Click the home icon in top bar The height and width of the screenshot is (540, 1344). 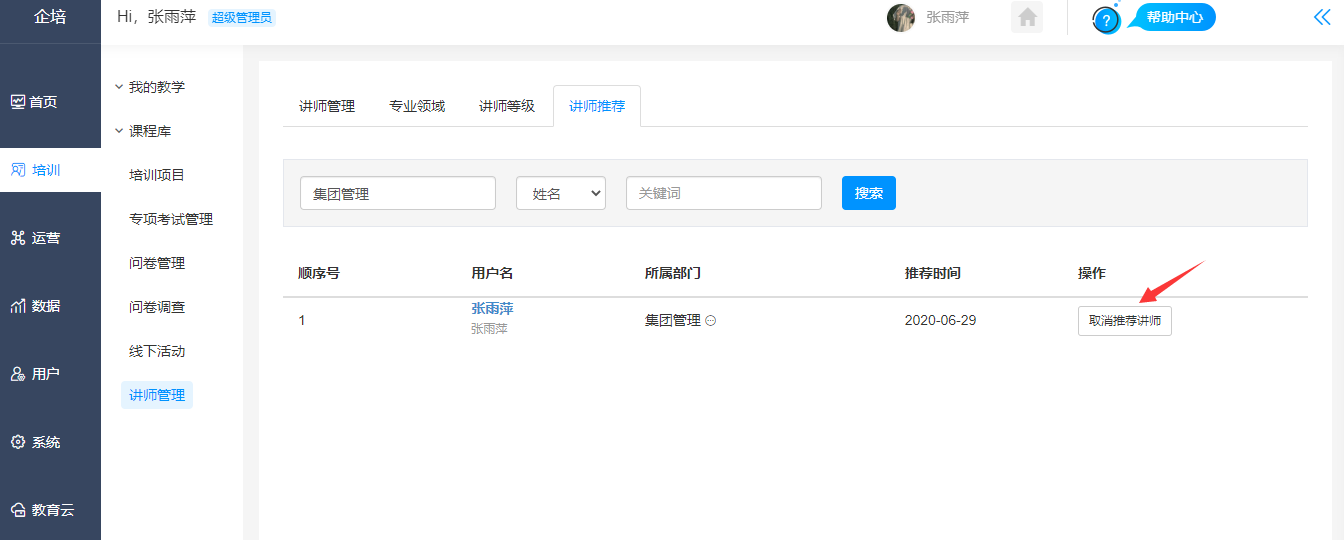(x=1027, y=18)
